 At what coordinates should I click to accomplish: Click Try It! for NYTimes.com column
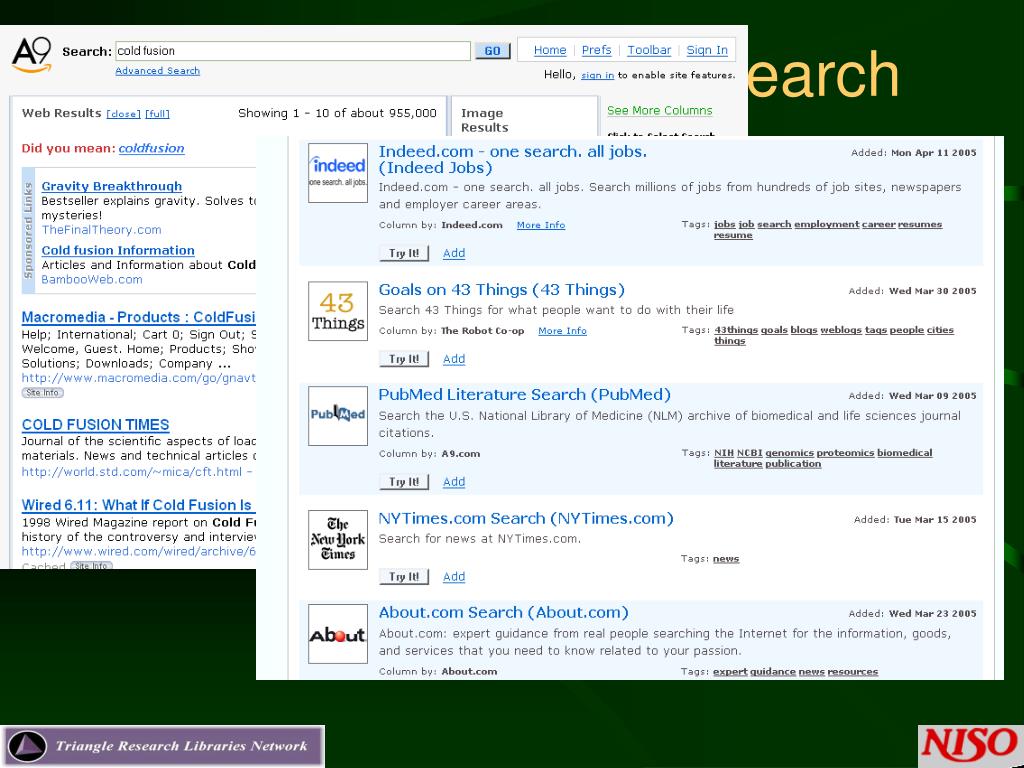[x=404, y=577]
